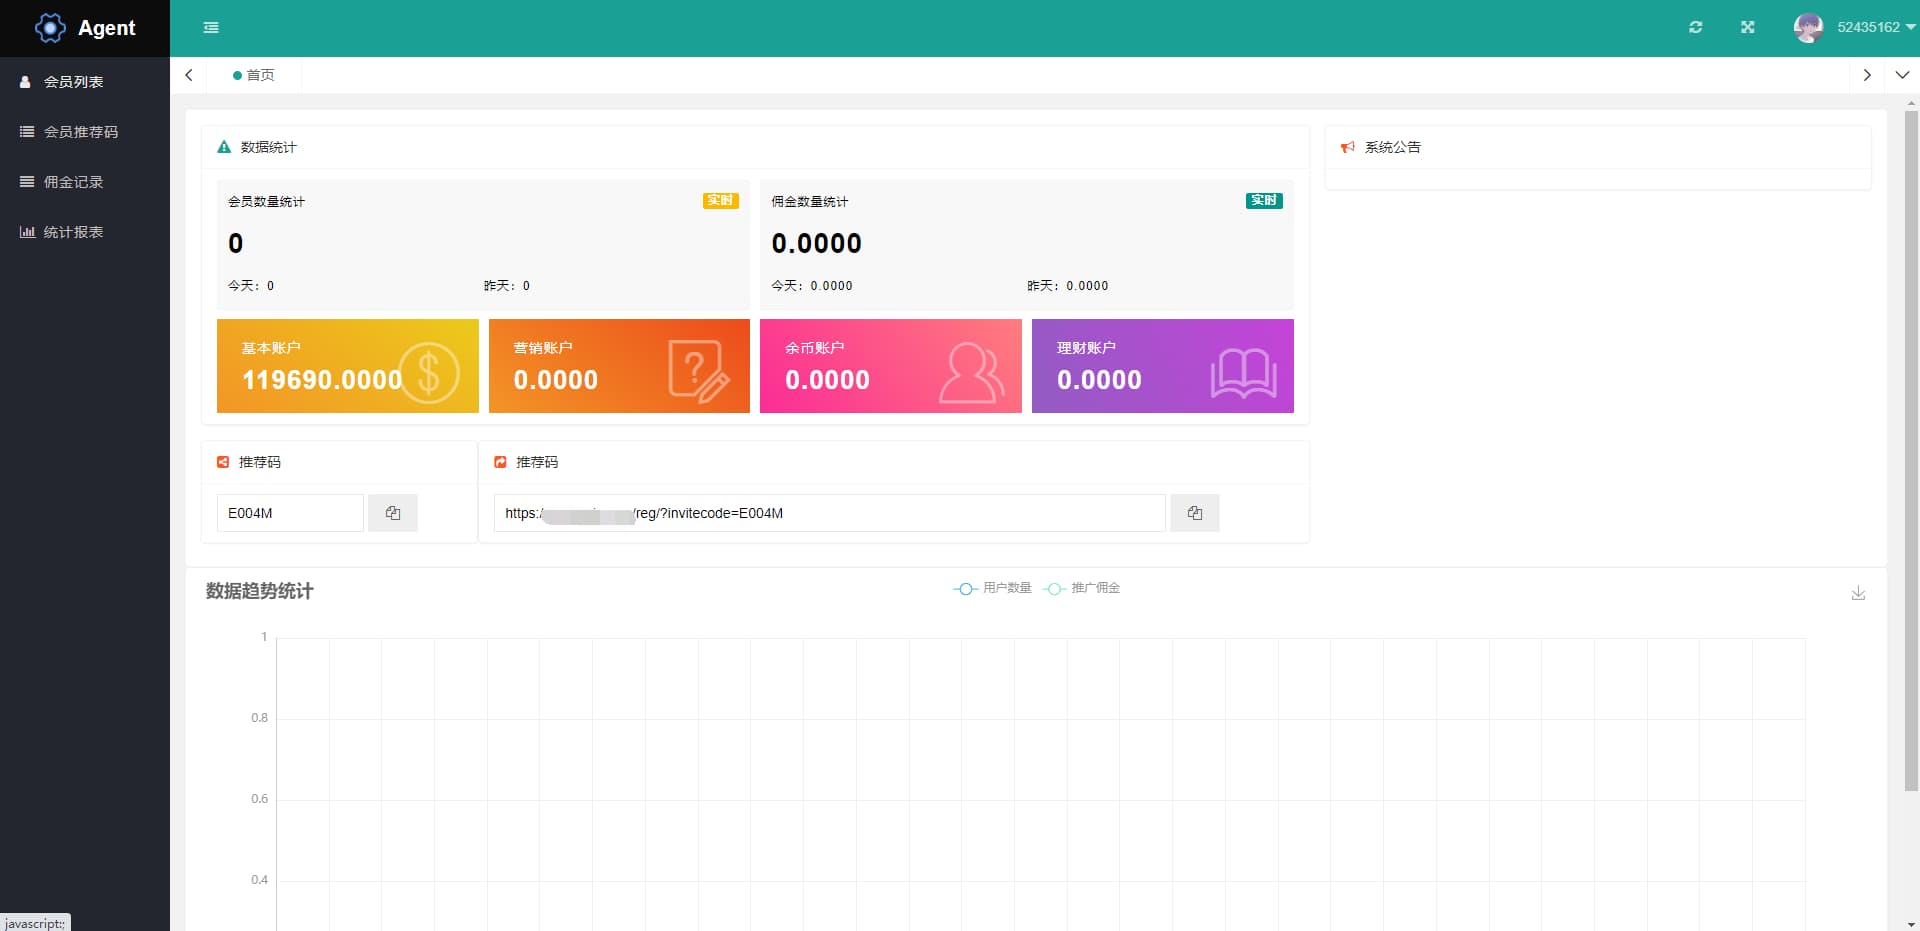
Task: Expand the tab options down-chevron
Action: [x=1902, y=75]
